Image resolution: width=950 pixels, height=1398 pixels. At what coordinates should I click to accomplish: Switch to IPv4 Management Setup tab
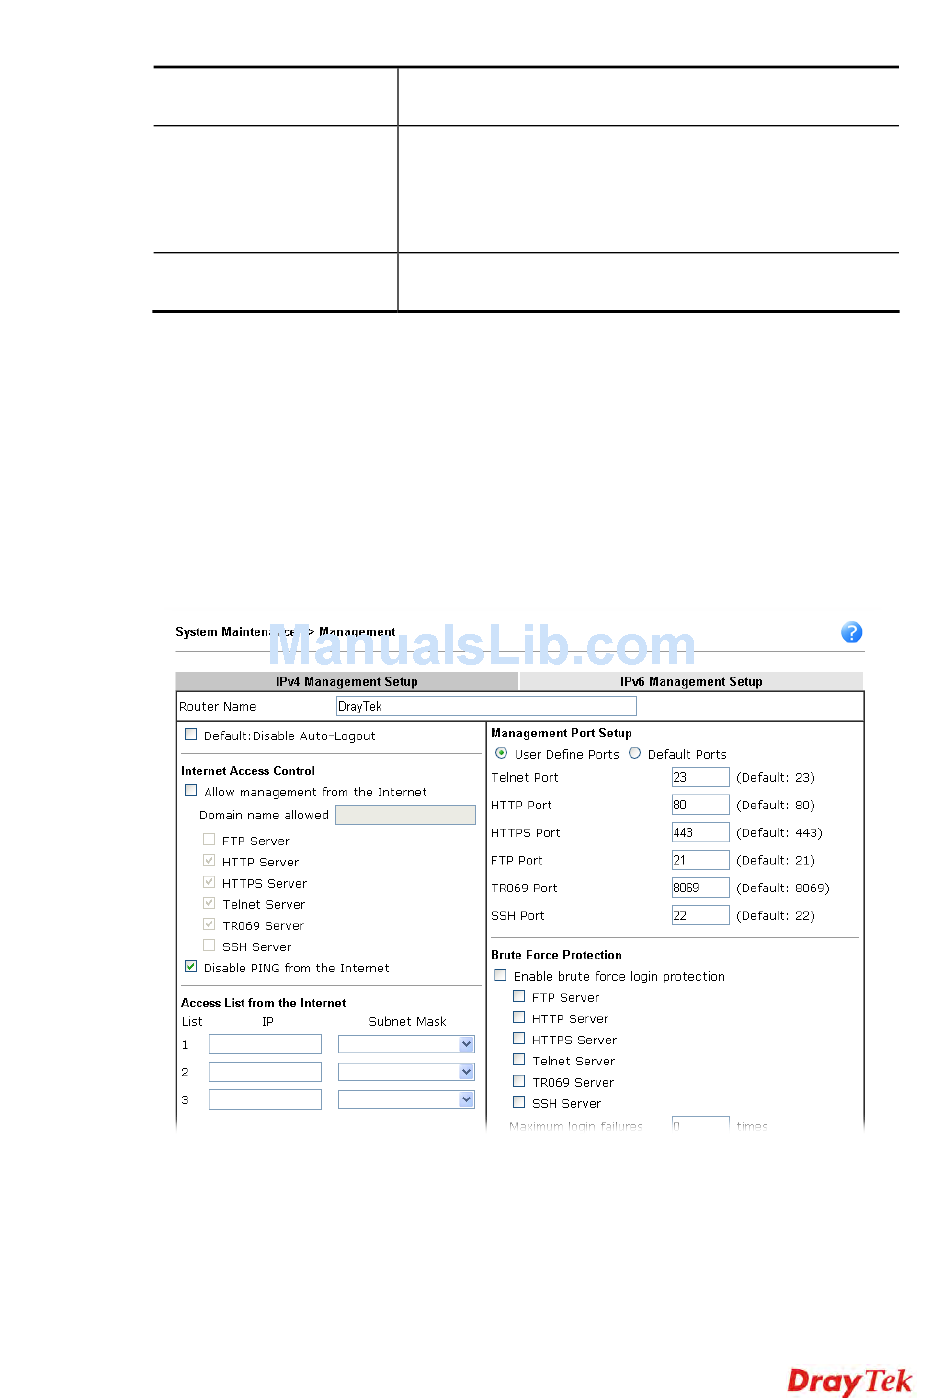[x=347, y=681]
